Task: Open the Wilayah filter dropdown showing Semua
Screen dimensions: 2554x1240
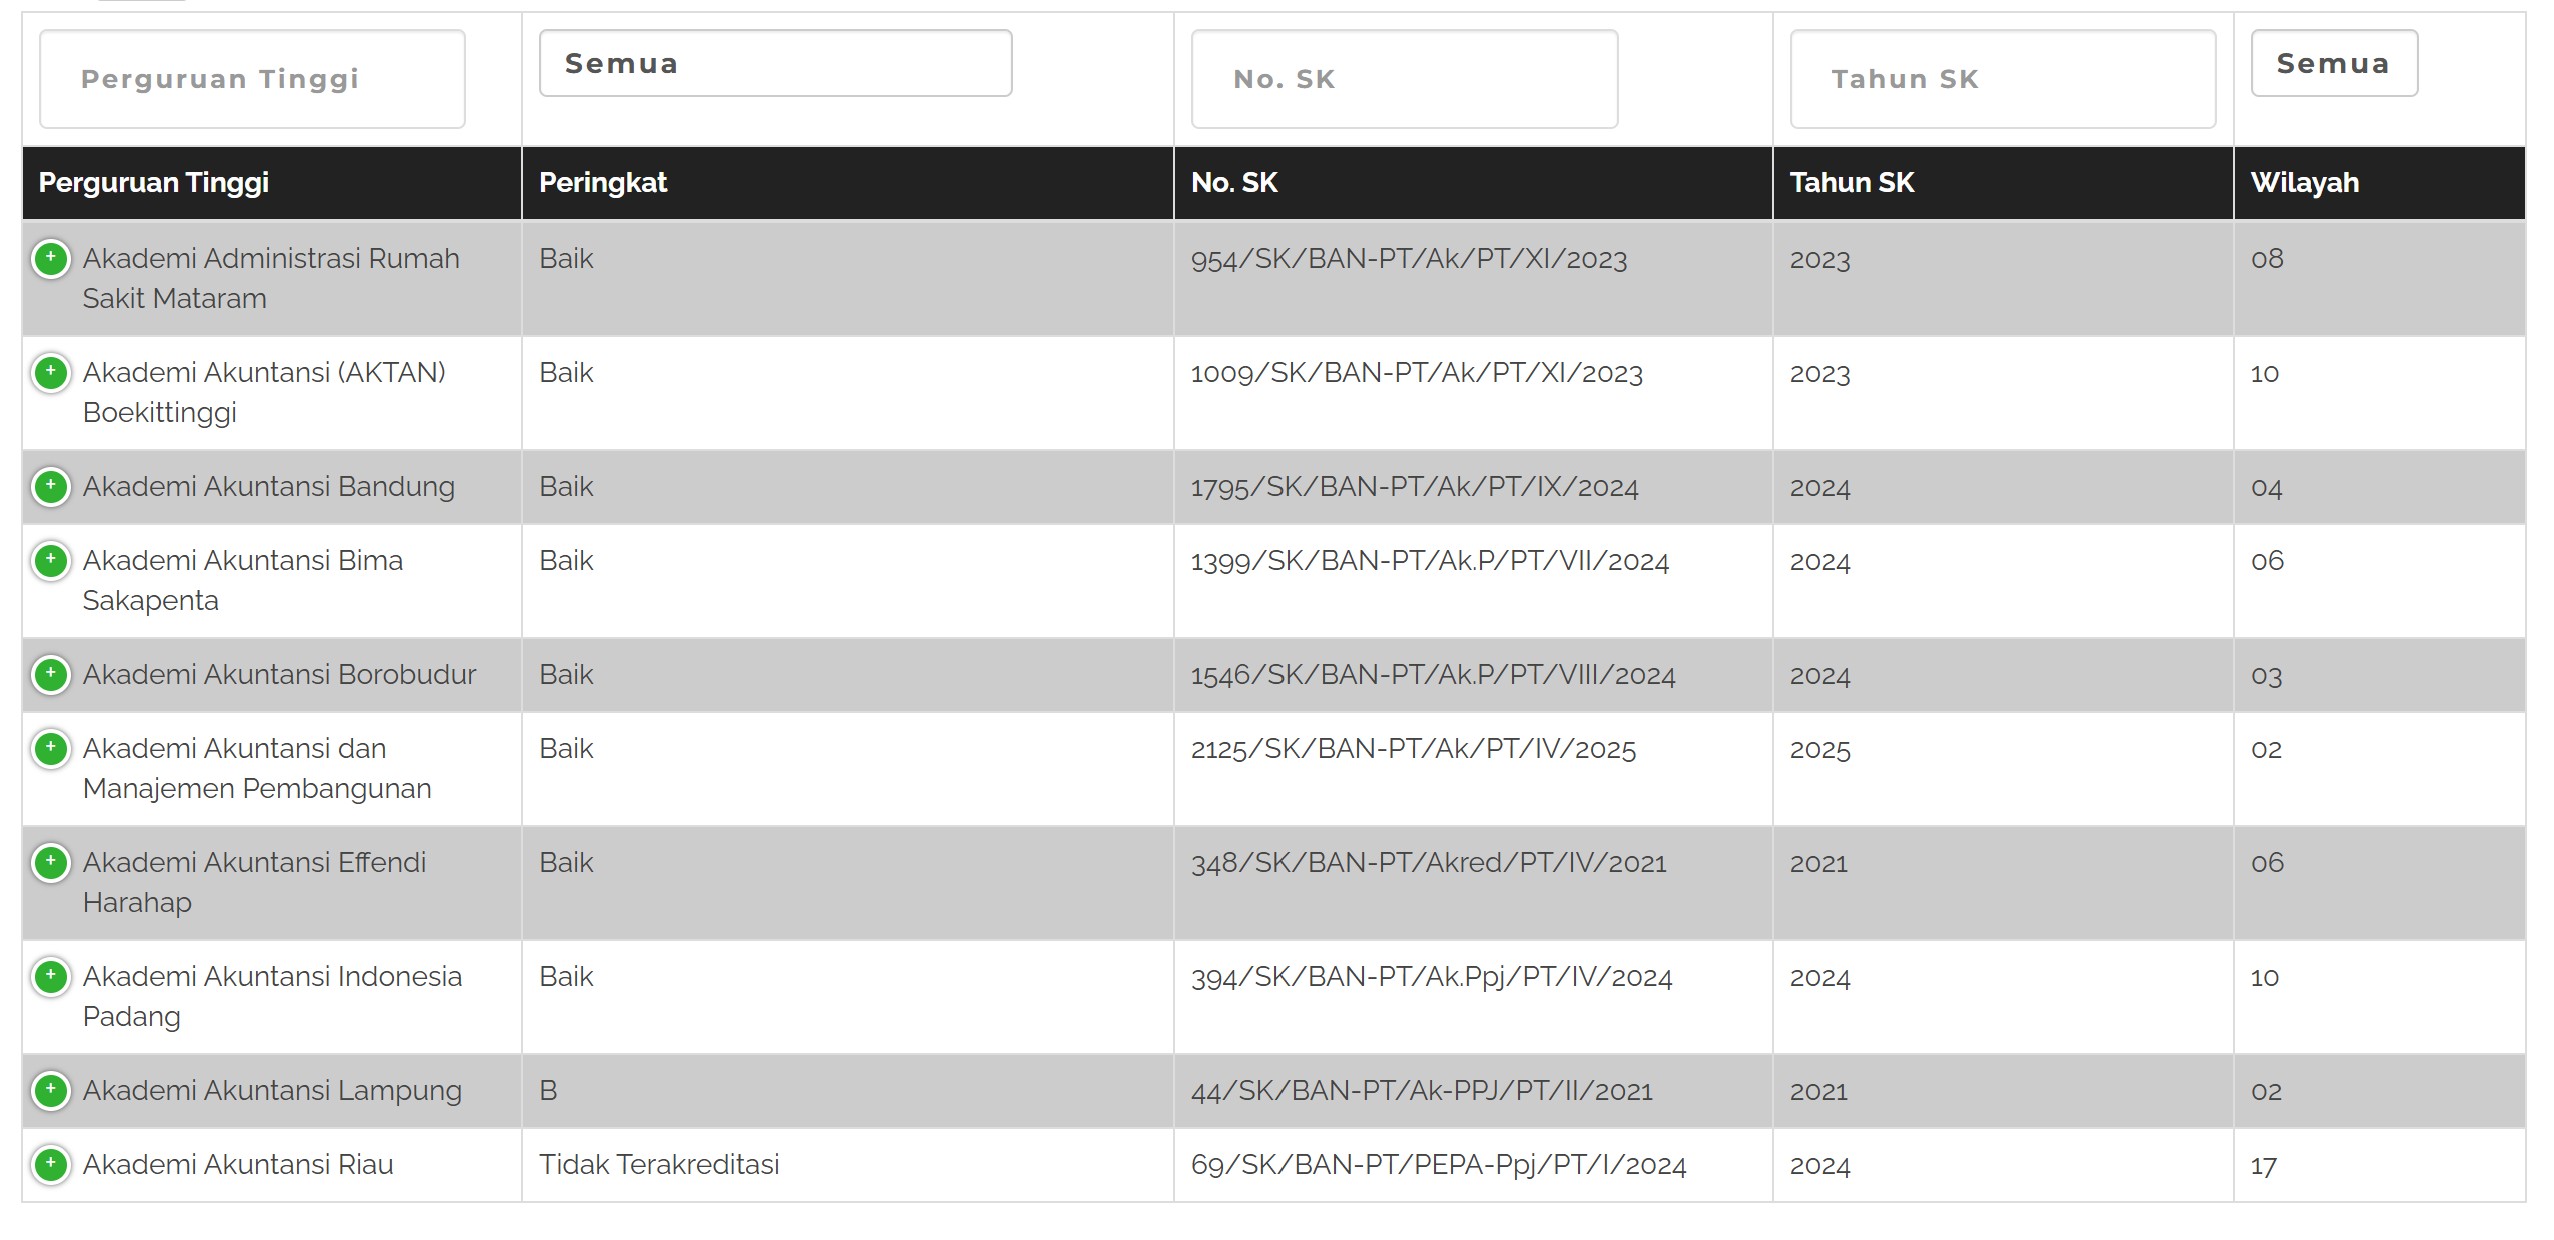Action: 2334,63
